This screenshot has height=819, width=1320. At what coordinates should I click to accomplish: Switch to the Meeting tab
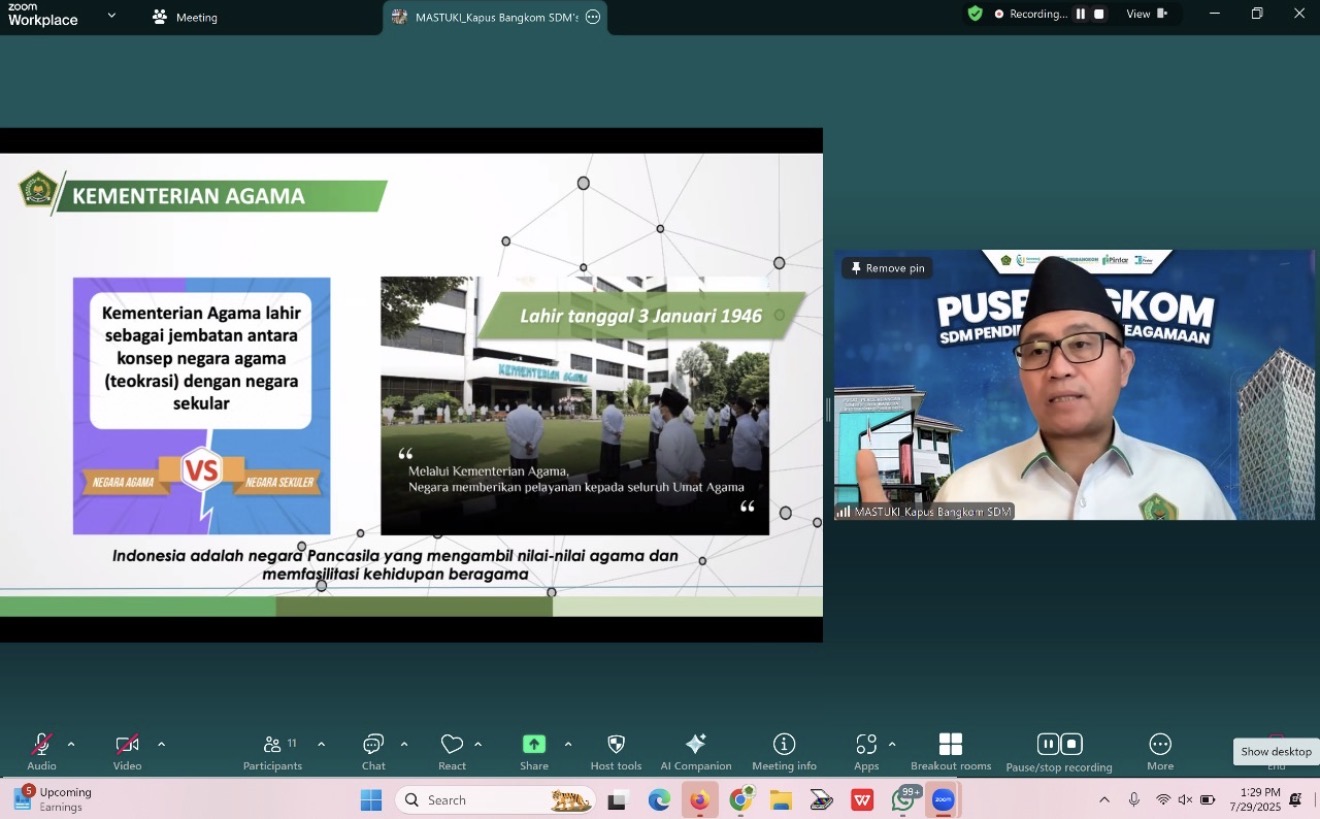point(185,17)
